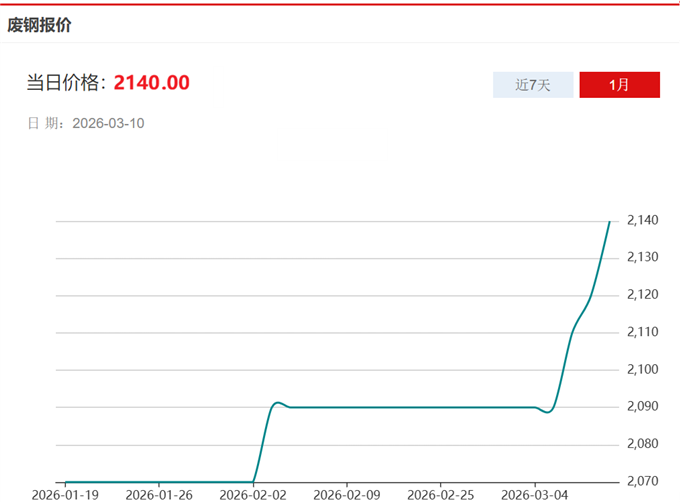Click the 日期 2026-03-10 date text

coord(86,123)
